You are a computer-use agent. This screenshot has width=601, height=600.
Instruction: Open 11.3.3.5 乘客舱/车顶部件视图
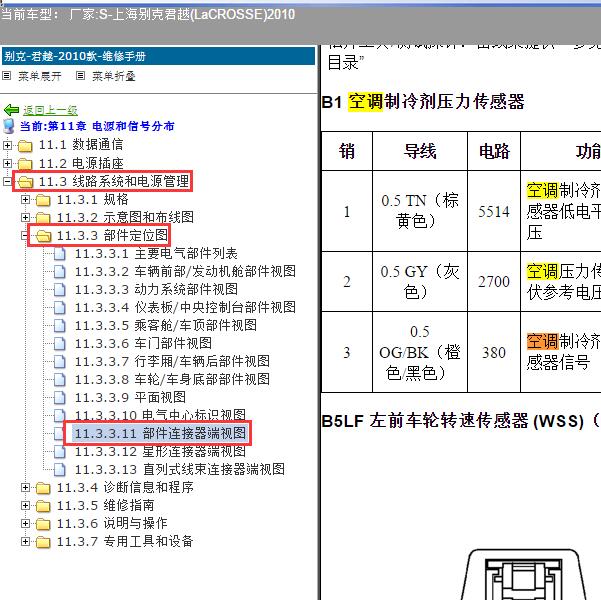166,325
